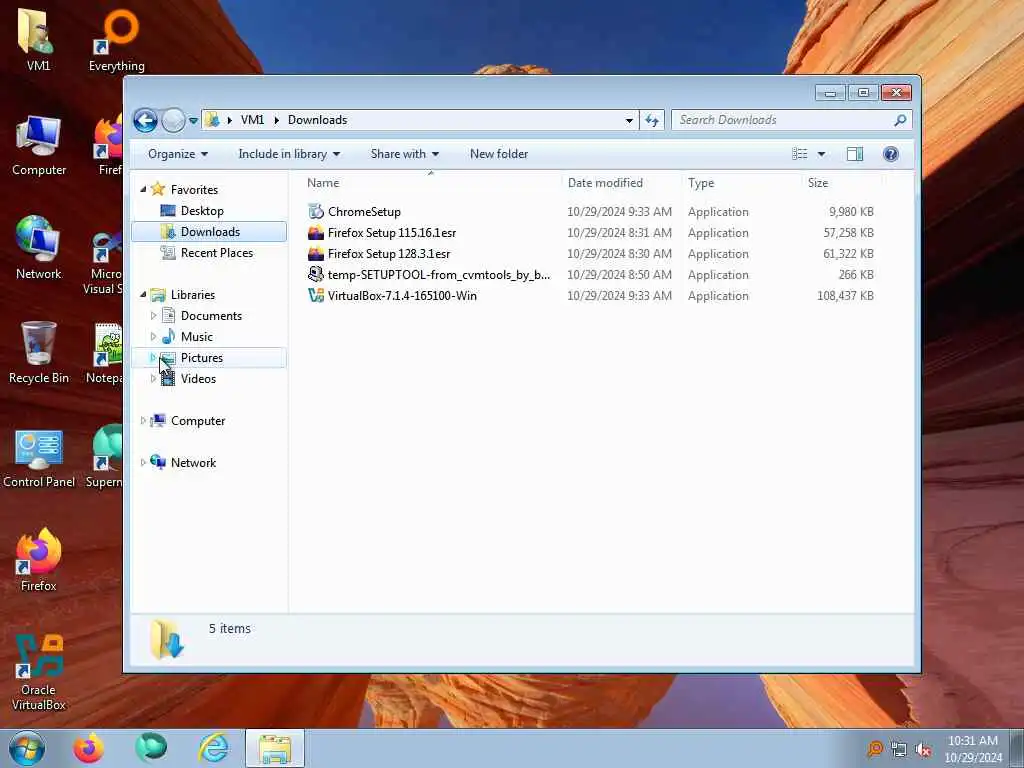Select Downloads under Favorites
Viewport: 1024px width, 768px height.
tap(209, 232)
